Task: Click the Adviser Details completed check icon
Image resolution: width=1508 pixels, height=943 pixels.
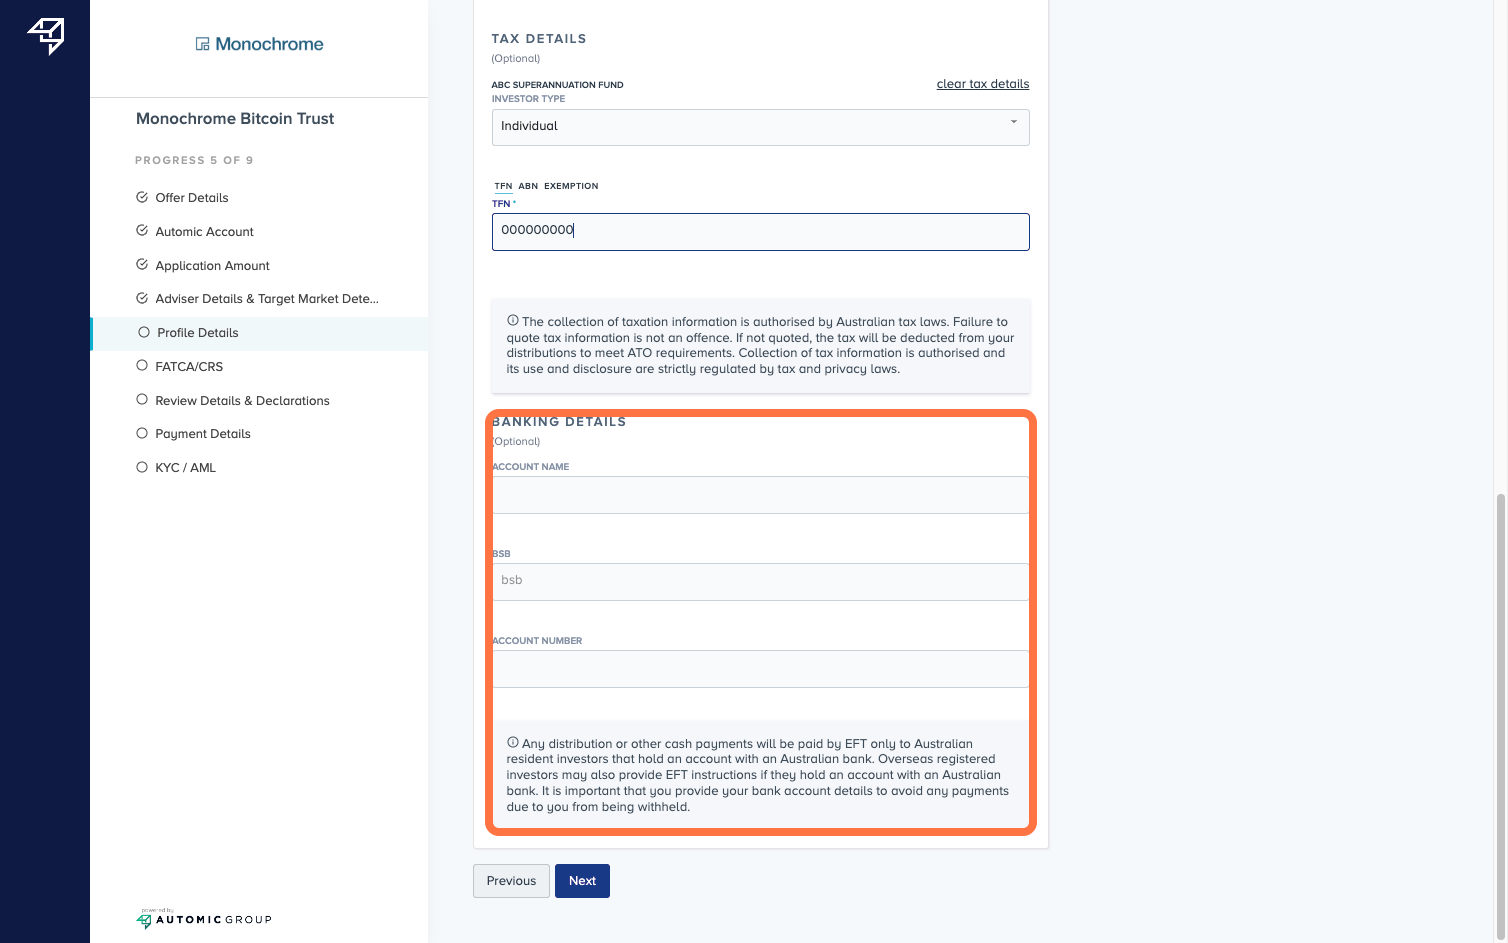Action: [x=142, y=298]
